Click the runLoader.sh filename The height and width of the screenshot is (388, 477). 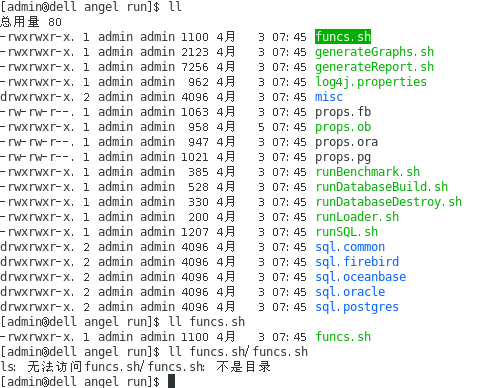point(357,217)
